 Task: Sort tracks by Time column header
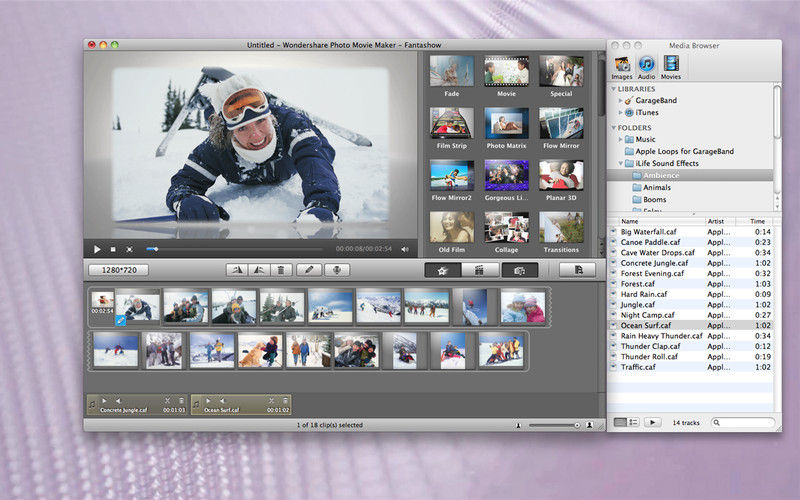(755, 221)
